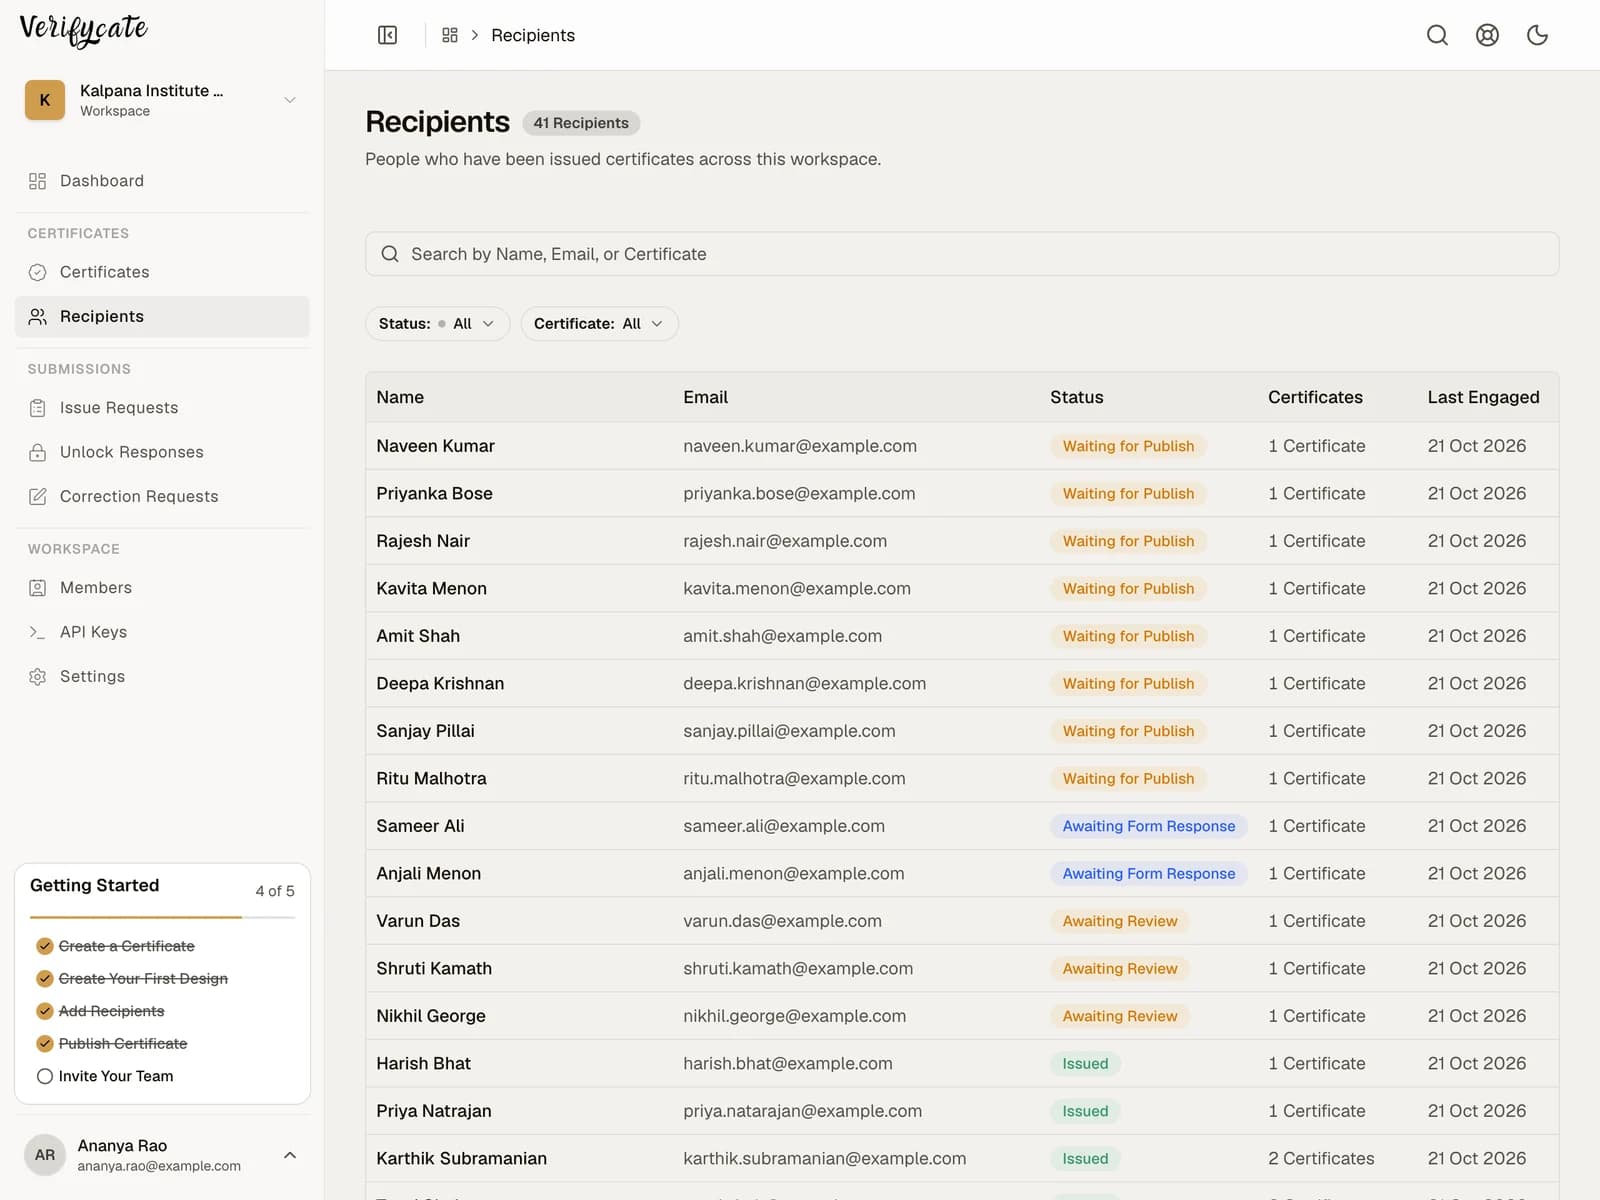This screenshot has width=1600, height=1200.
Task: Click the Kalpana Institute workspace avatar
Action: click(45, 100)
